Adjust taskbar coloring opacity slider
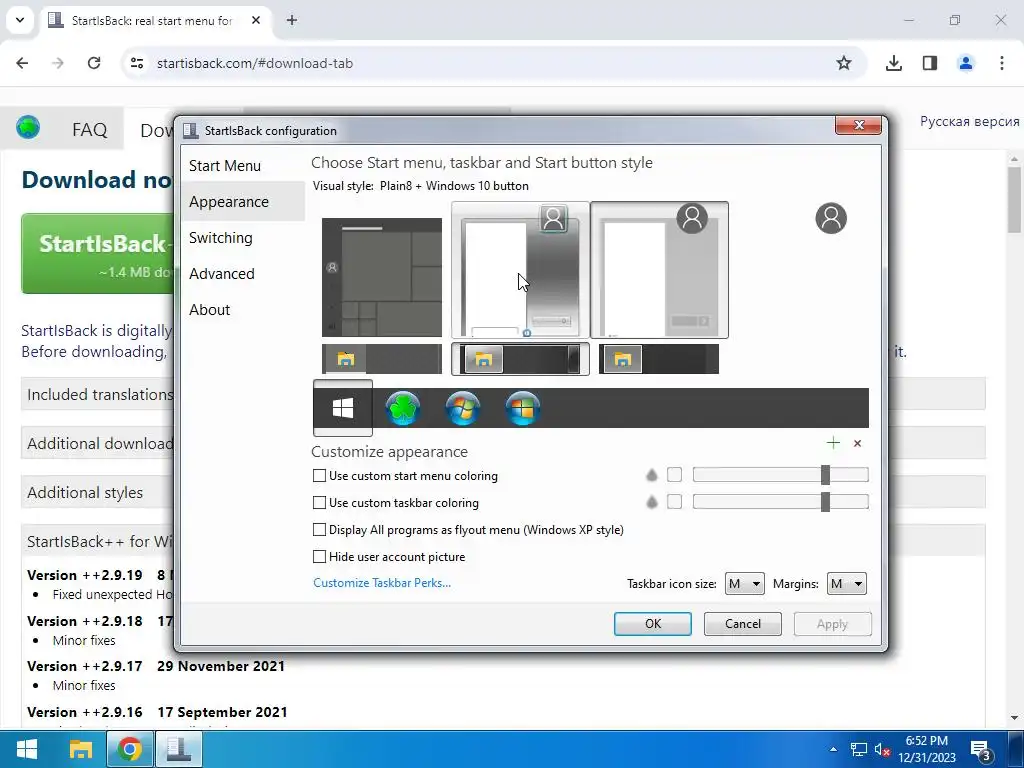Image resolution: width=1024 pixels, height=768 pixels. [x=780, y=502]
